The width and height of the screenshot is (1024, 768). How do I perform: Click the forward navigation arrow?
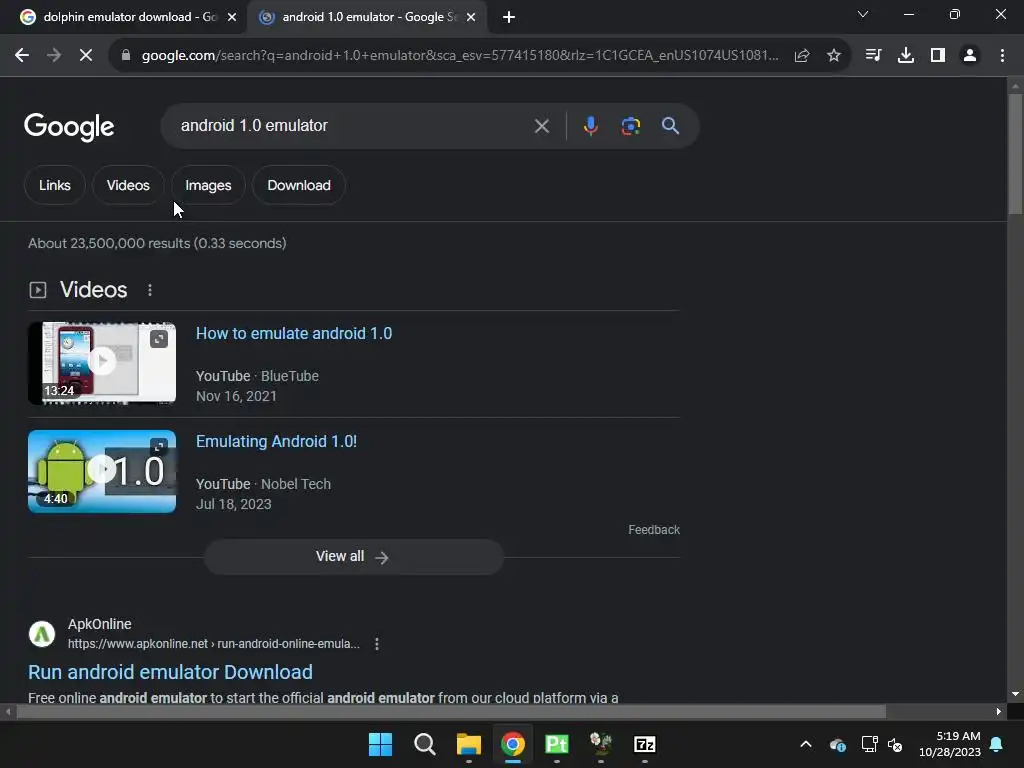[x=54, y=56]
